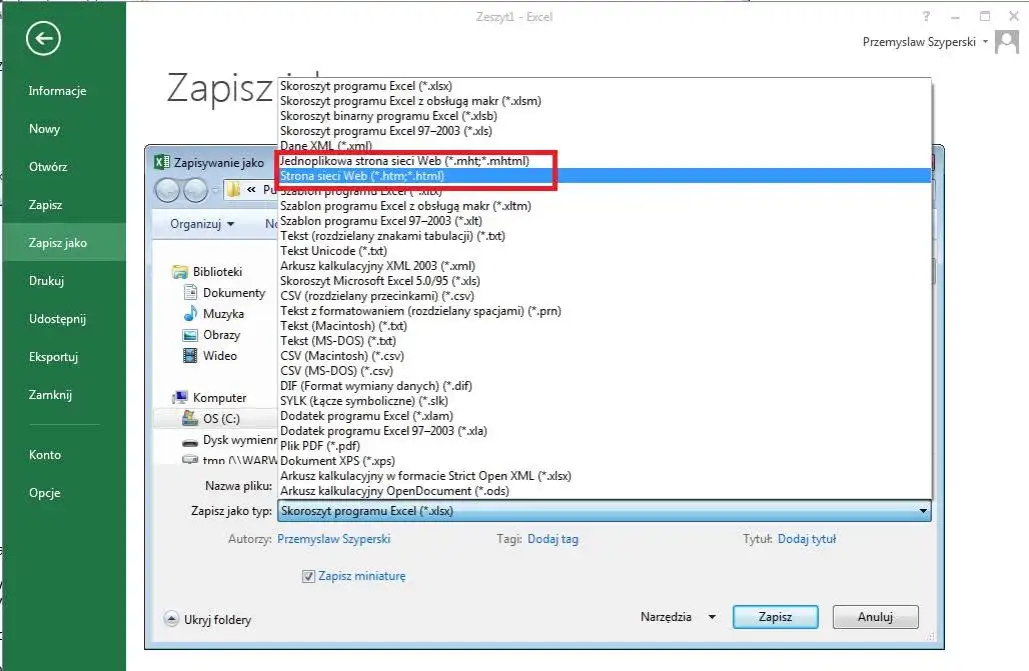Open the Organizuj dropdown menu
This screenshot has height=671, width=1029.
(202, 224)
